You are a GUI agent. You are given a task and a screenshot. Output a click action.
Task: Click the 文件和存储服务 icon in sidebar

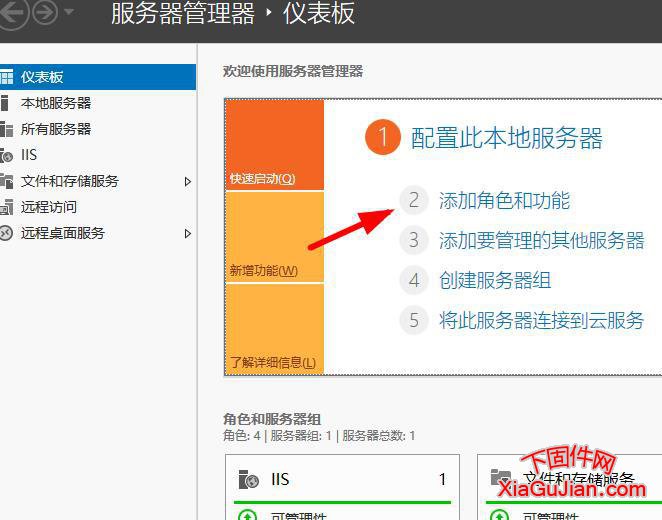pyautogui.click(x=6, y=181)
